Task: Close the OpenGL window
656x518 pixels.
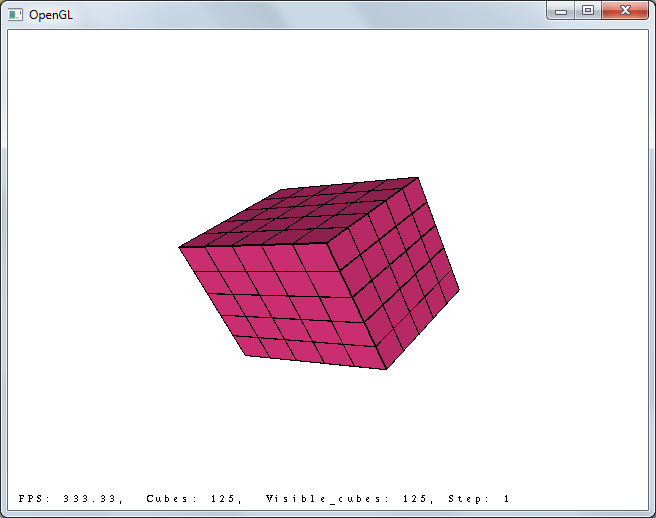Action: pyautogui.click(x=625, y=10)
